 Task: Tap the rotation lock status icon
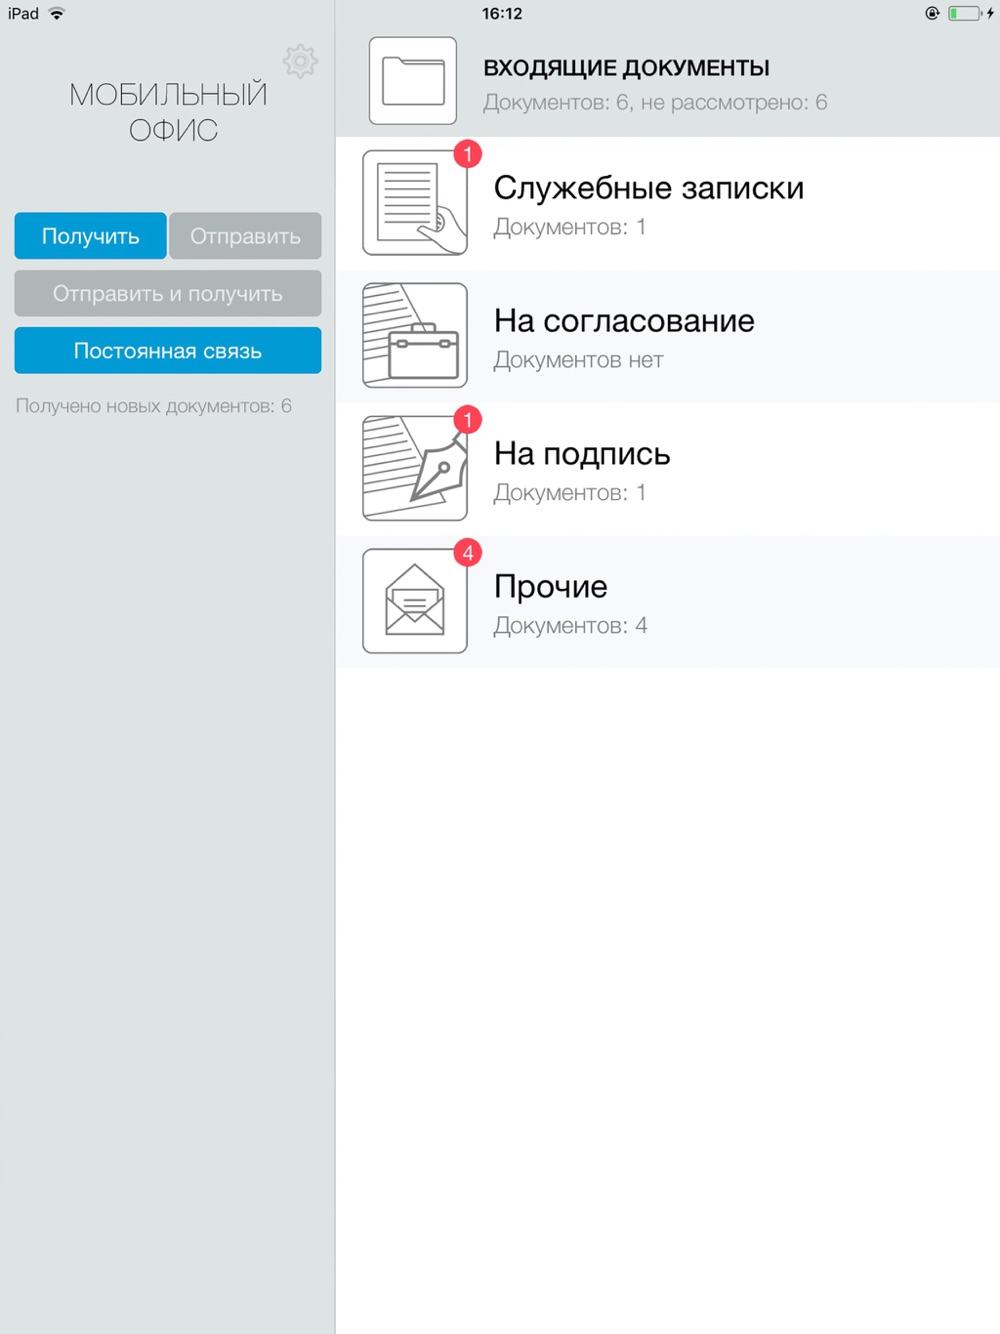pos(932,13)
